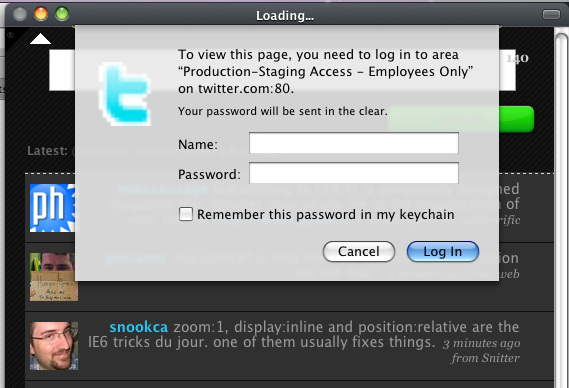The width and height of the screenshot is (569, 388).
Task: Click the yellow minimize window button
Action: (x=41, y=14)
